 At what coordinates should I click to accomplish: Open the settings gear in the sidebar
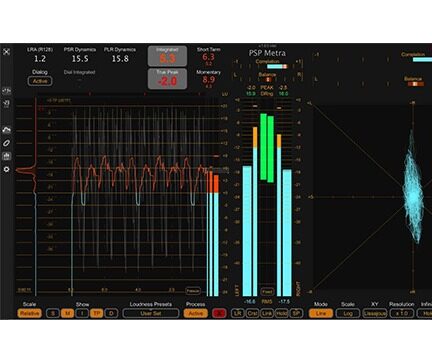click(x=6, y=169)
